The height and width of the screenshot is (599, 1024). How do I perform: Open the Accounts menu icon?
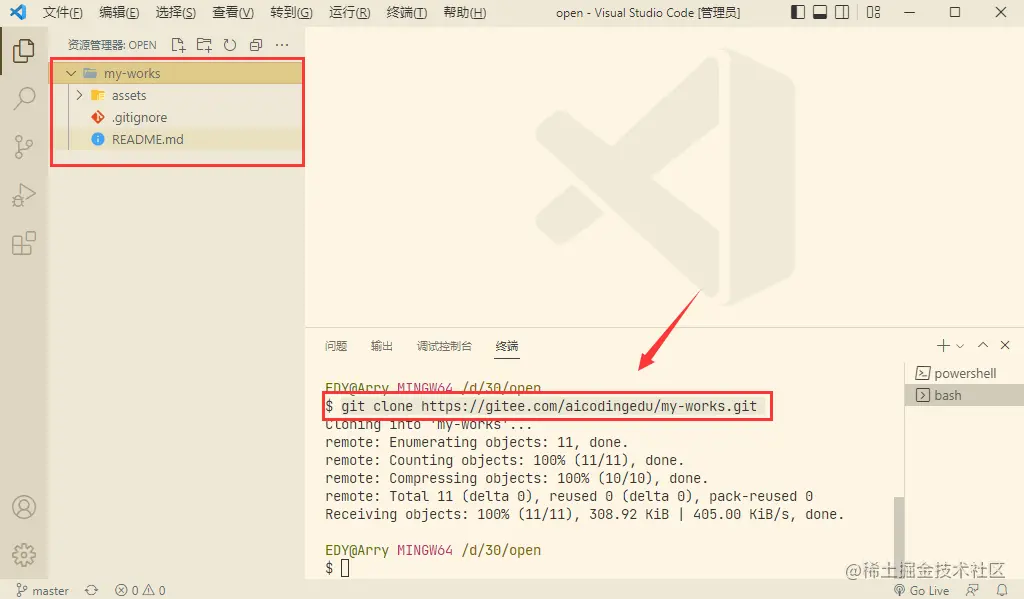[x=24, y=507]
